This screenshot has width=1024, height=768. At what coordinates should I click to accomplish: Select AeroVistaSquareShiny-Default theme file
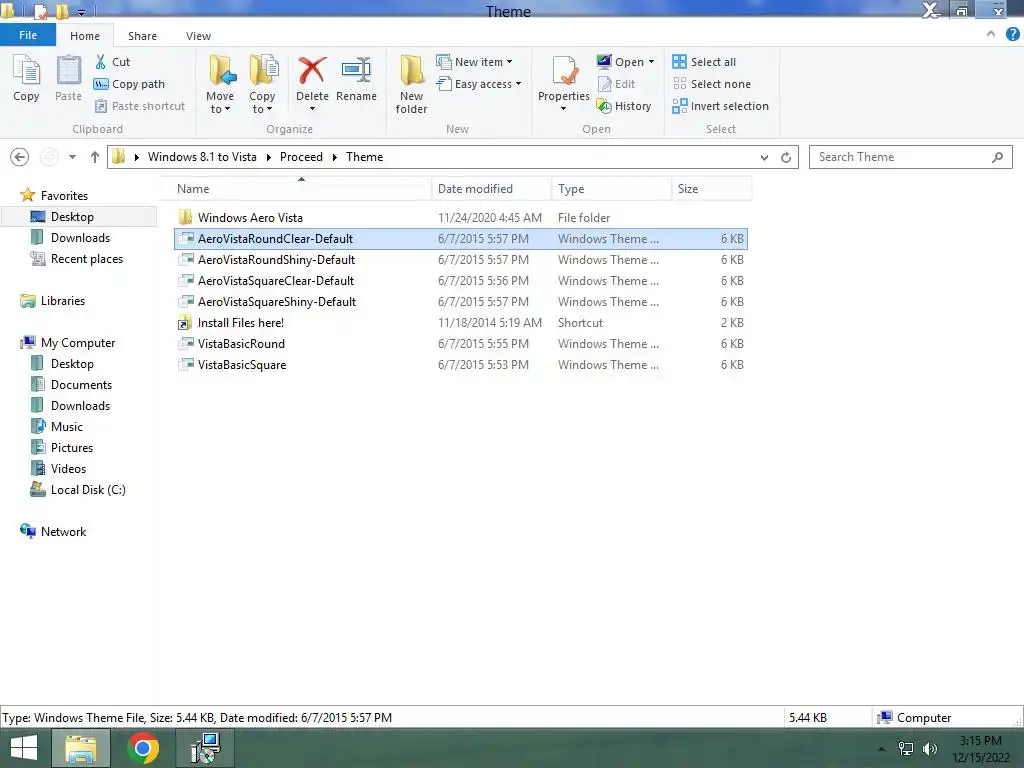460,302
